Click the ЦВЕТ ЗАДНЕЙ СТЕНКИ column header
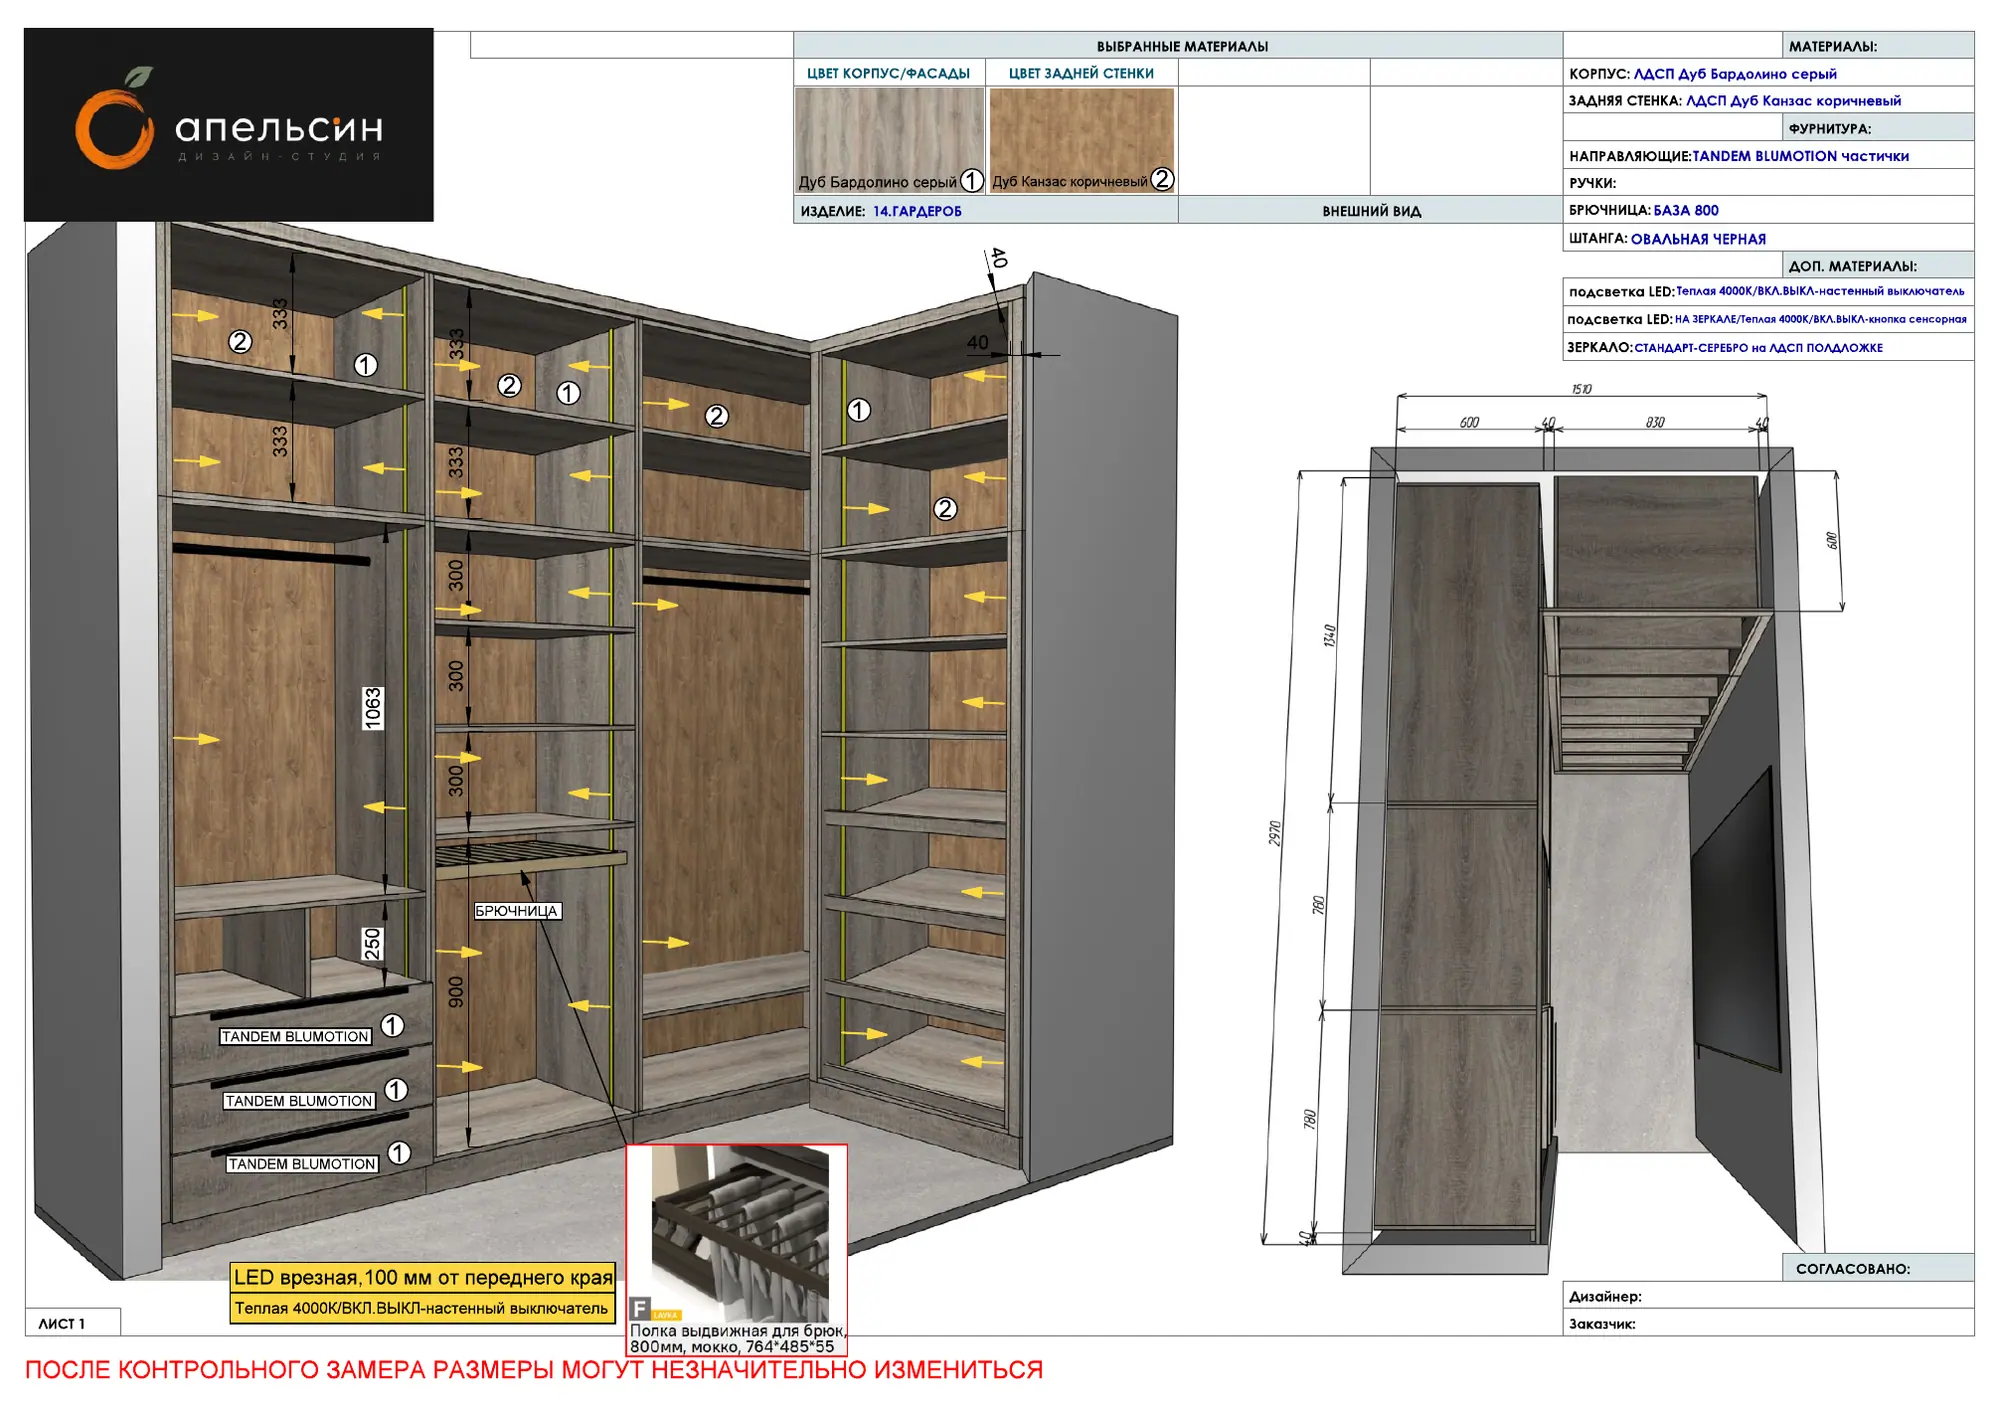This screenshot has width=2000, height=1415. coord(1081,73)
